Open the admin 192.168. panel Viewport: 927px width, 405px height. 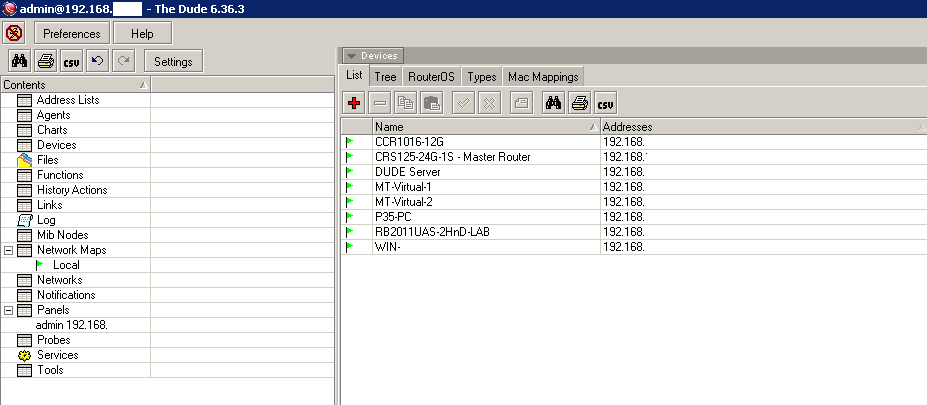click(72, 325)
